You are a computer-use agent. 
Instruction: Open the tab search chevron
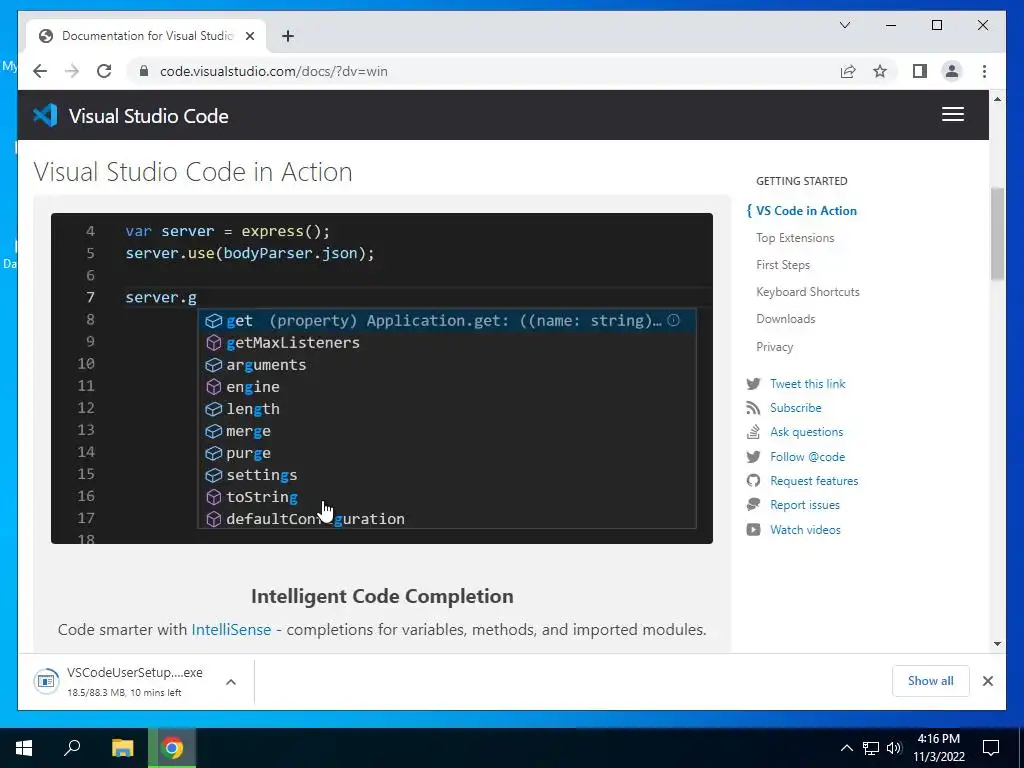coord(844,25)
